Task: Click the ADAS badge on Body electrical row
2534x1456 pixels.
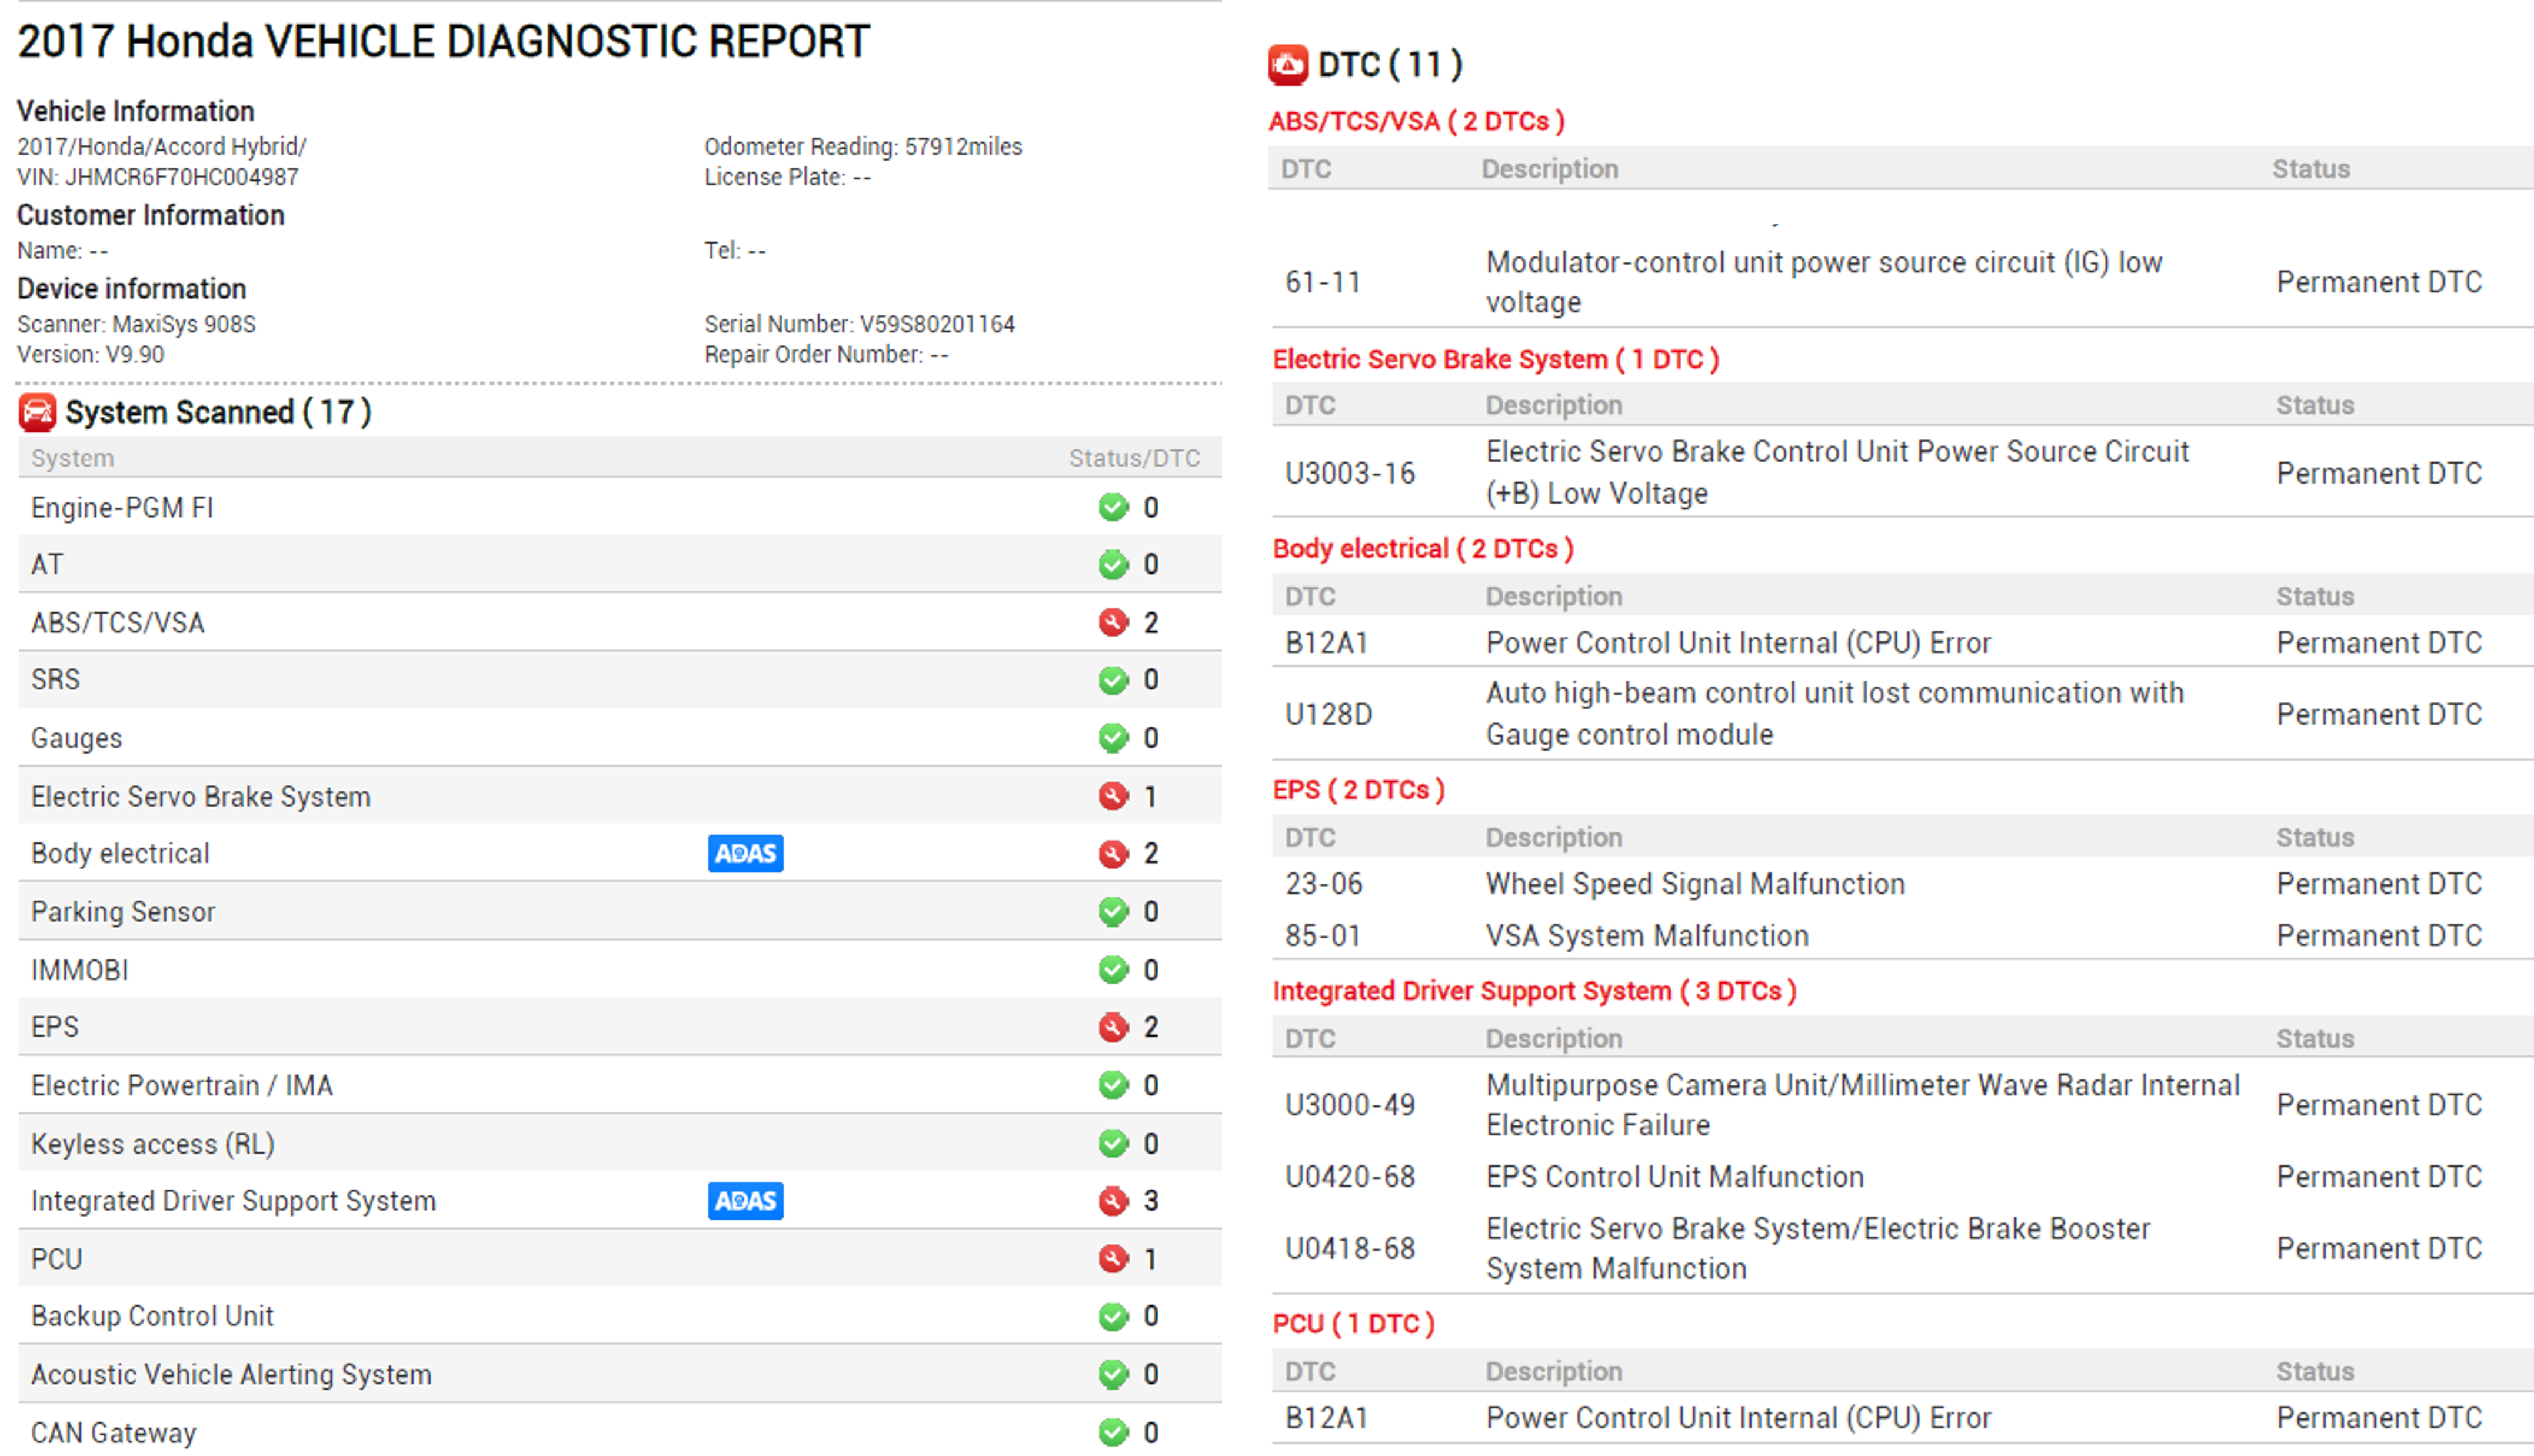Action: (x=745, y=853)
